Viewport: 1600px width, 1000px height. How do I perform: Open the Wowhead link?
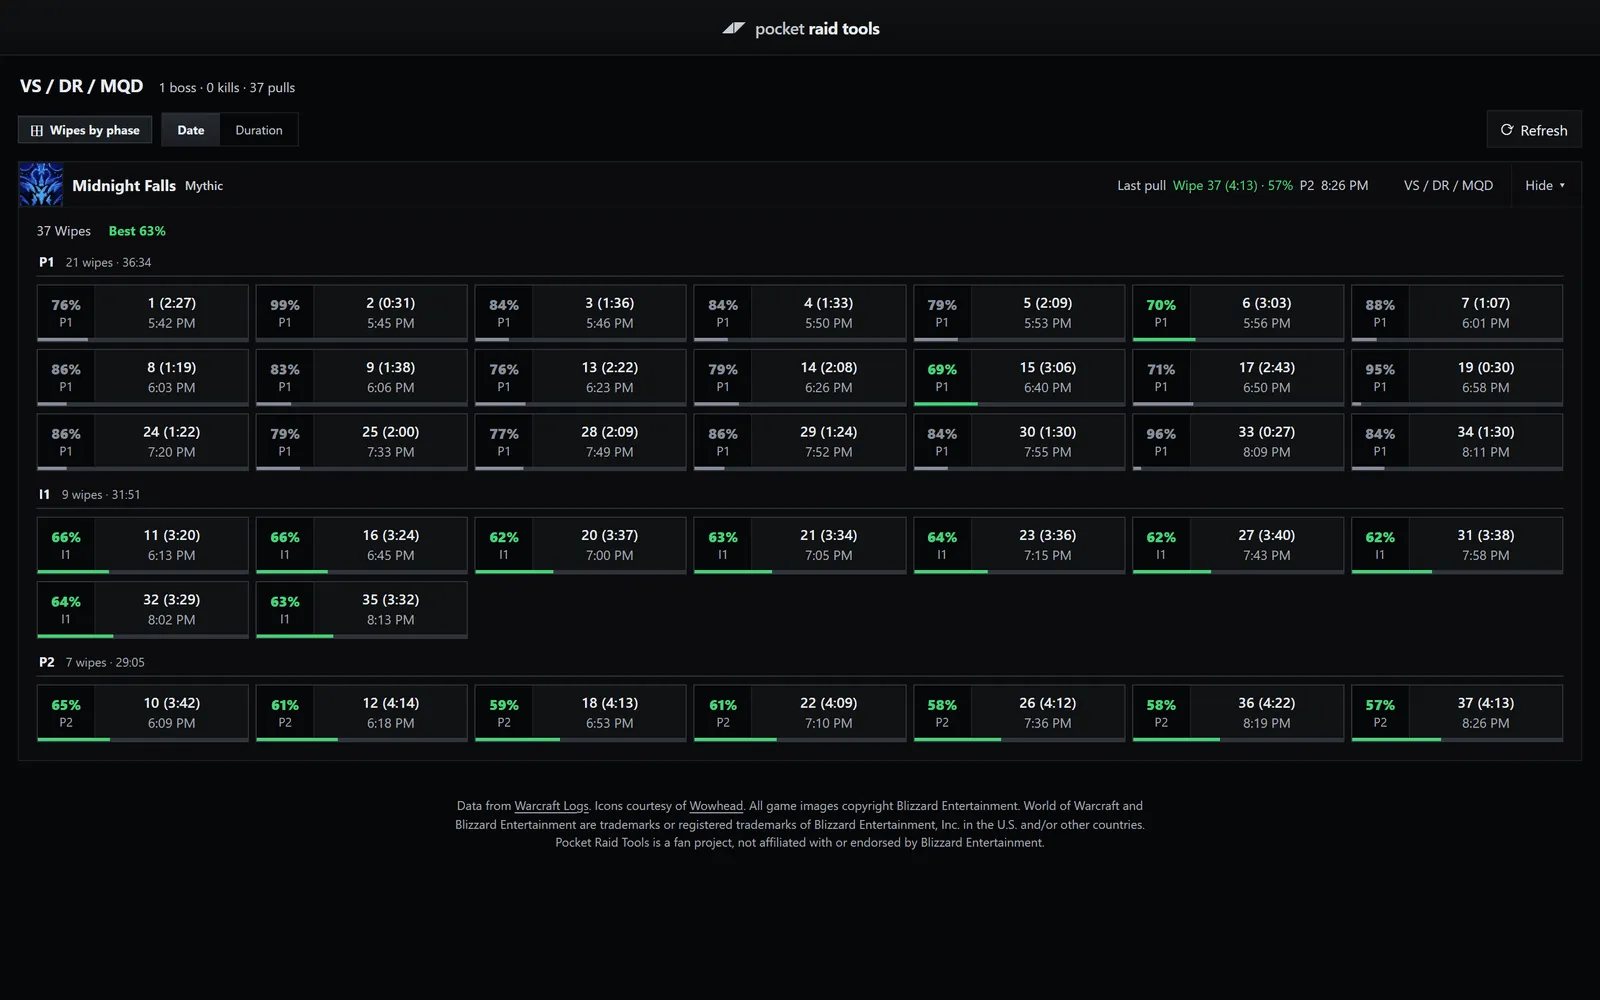pyautogui.click(x=716, y=806)
